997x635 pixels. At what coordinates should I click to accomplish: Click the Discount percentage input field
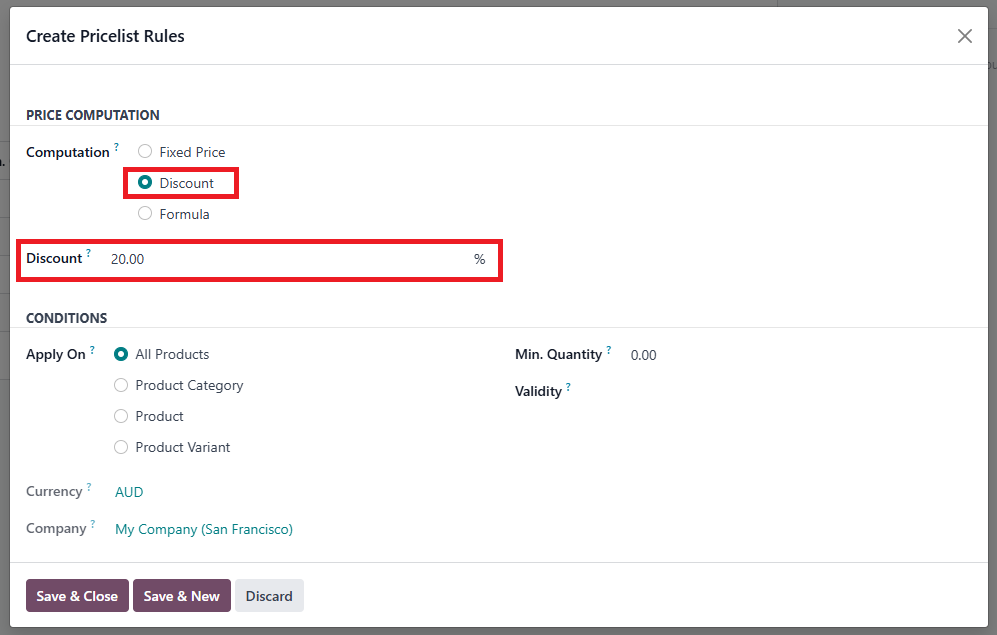coord(288,259)
